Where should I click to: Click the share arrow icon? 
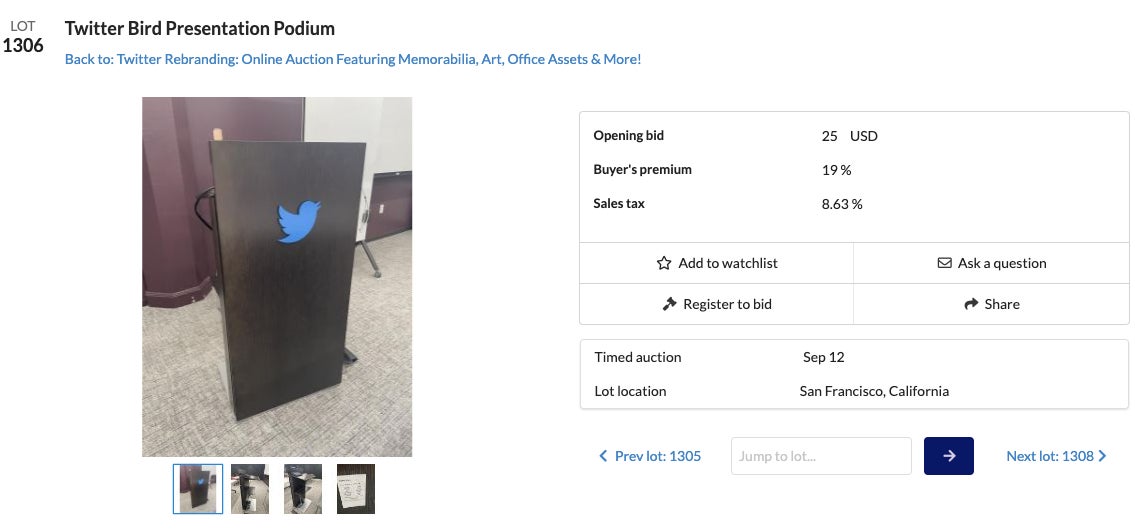[x=971, y=304]
